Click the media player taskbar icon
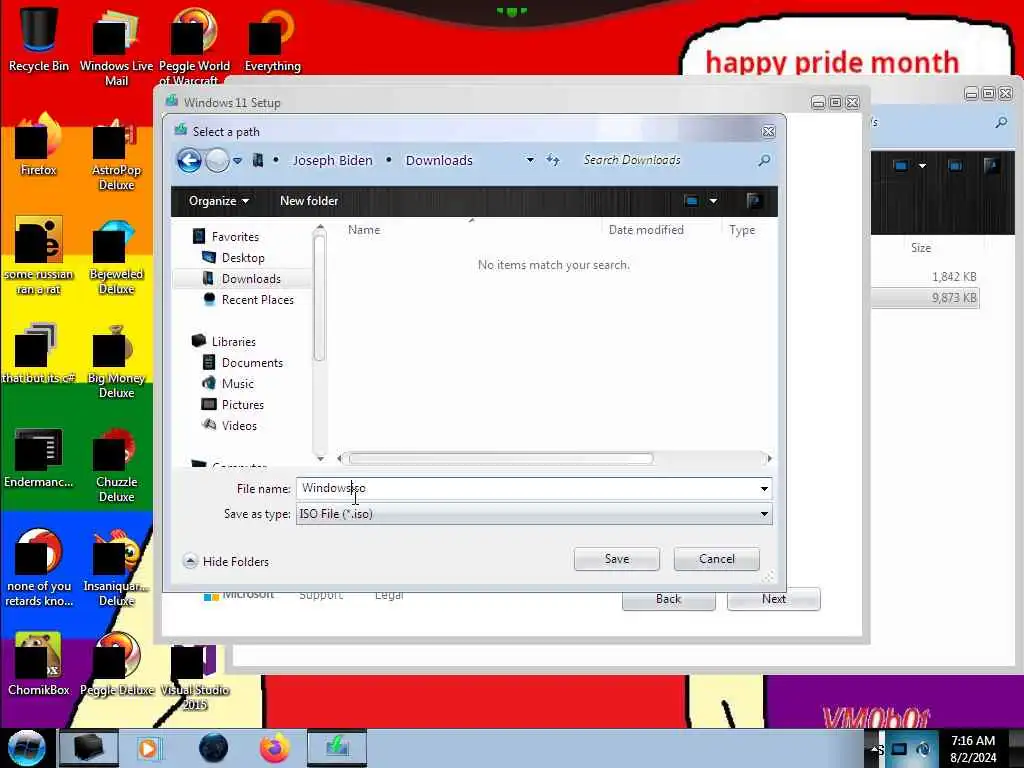Image resolution: width=1024 pixels, height=768 pixels. tap(149, 748)
